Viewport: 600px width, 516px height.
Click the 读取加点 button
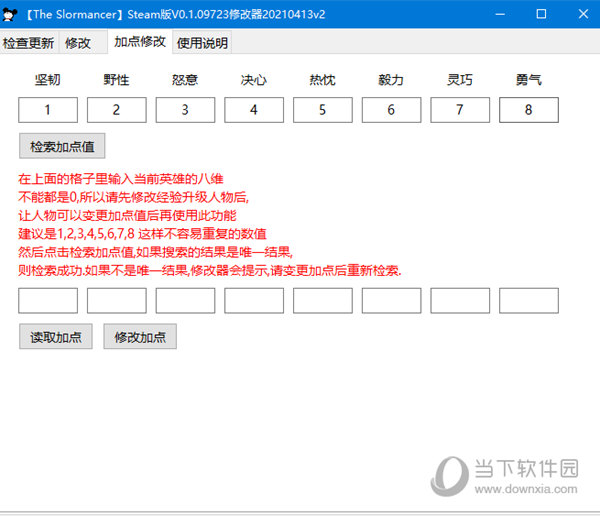pyautogui.click(x=56, y=336)
